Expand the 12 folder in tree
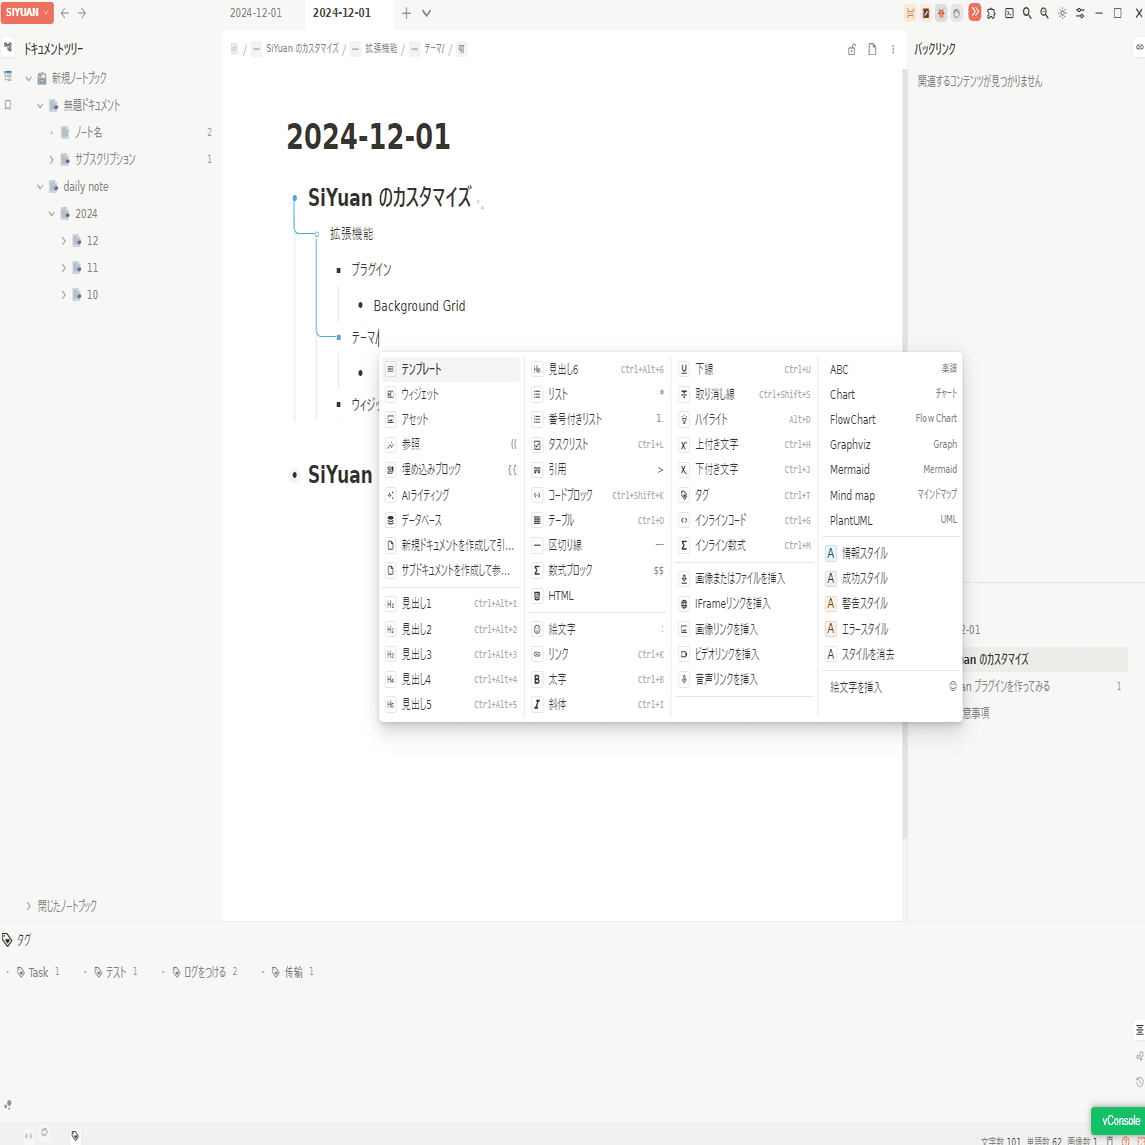The image size is (1145, 1145). (64, 241)
